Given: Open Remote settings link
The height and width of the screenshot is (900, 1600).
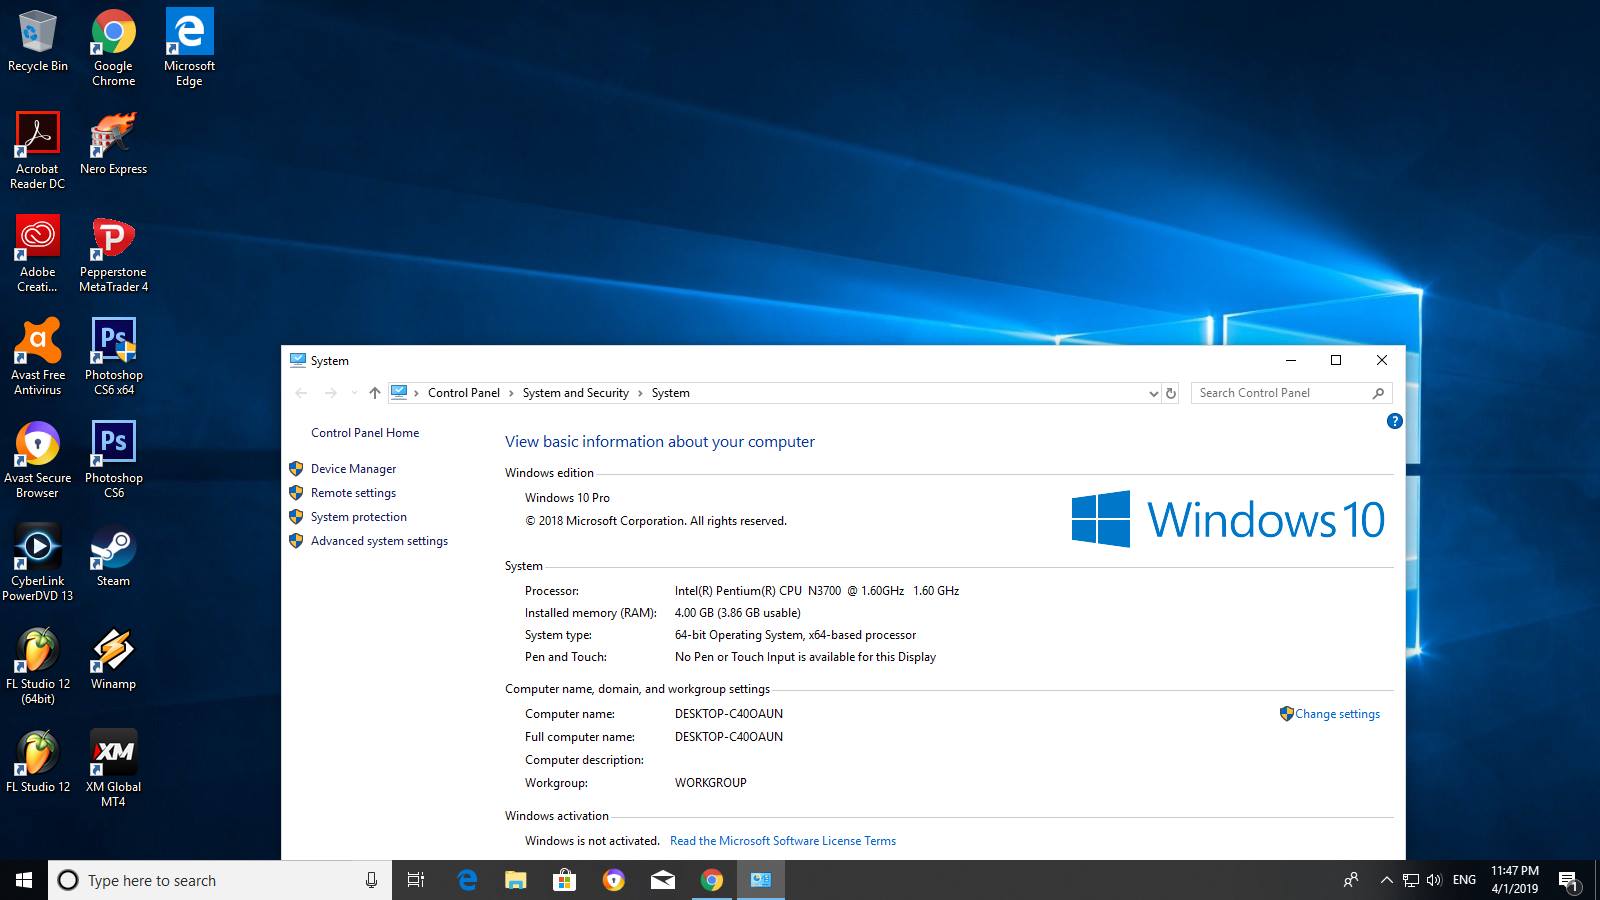Looking at the screenshot, I should pyautogui.click(x=353, y=493).
